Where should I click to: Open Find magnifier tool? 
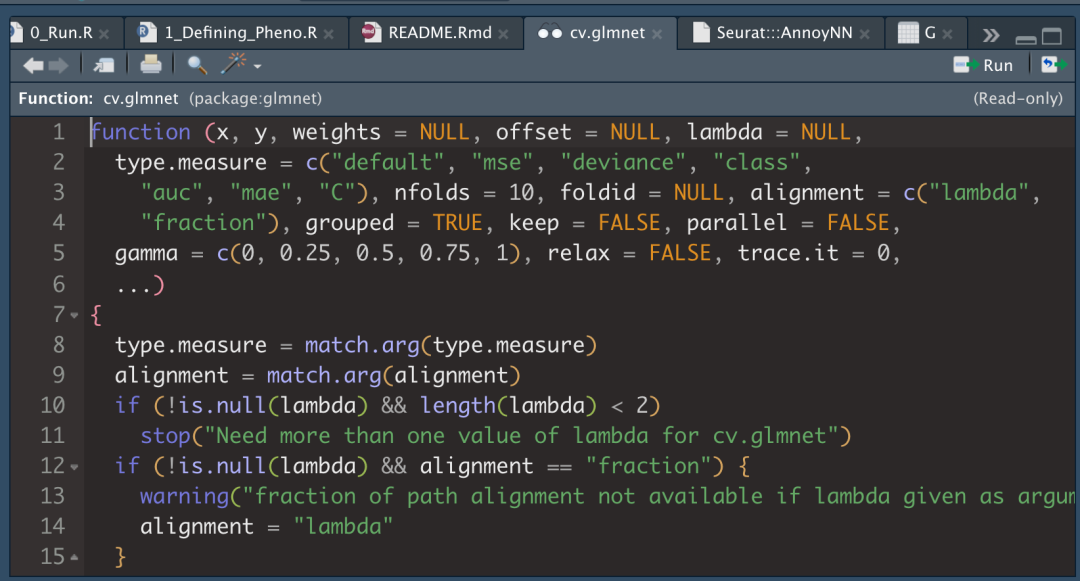pyautogui.click(x=197, y=65)
